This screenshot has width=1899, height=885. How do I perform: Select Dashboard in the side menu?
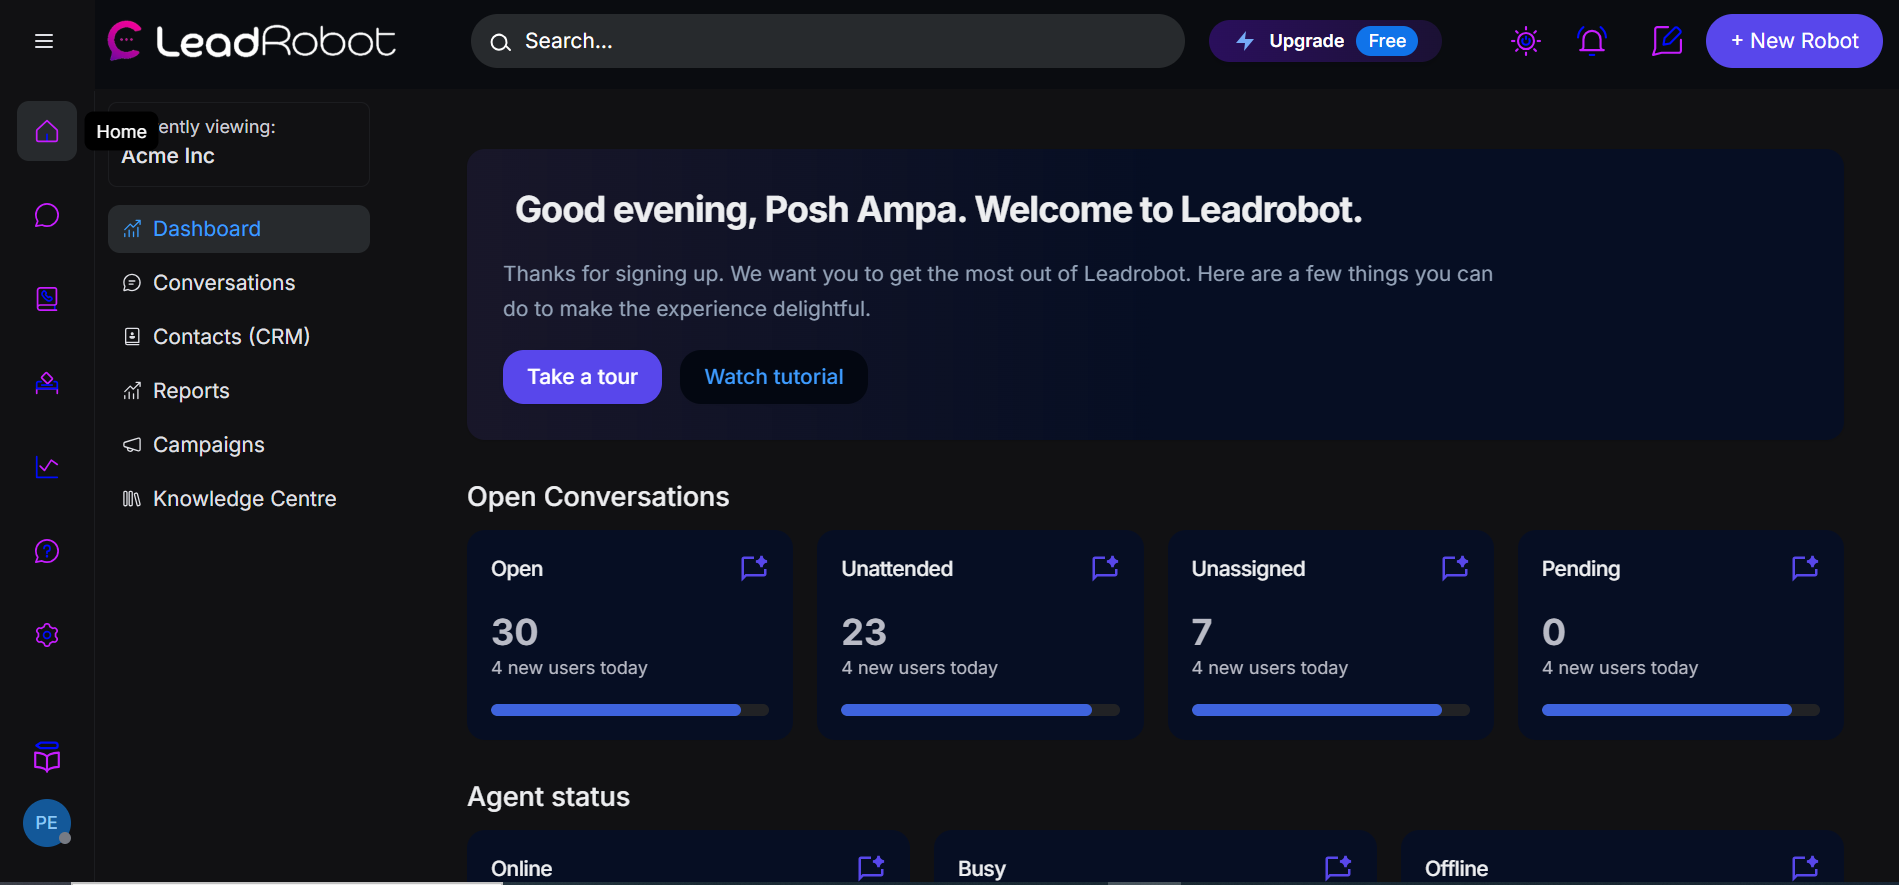coord(239,229)
